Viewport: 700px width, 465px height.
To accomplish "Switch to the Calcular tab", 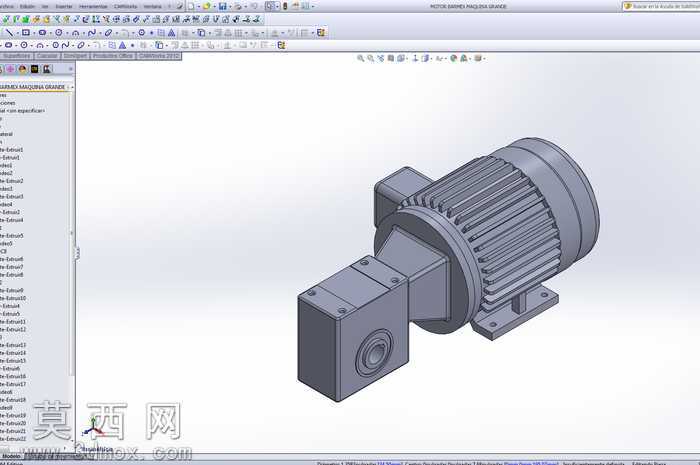I will pos(47,56).
